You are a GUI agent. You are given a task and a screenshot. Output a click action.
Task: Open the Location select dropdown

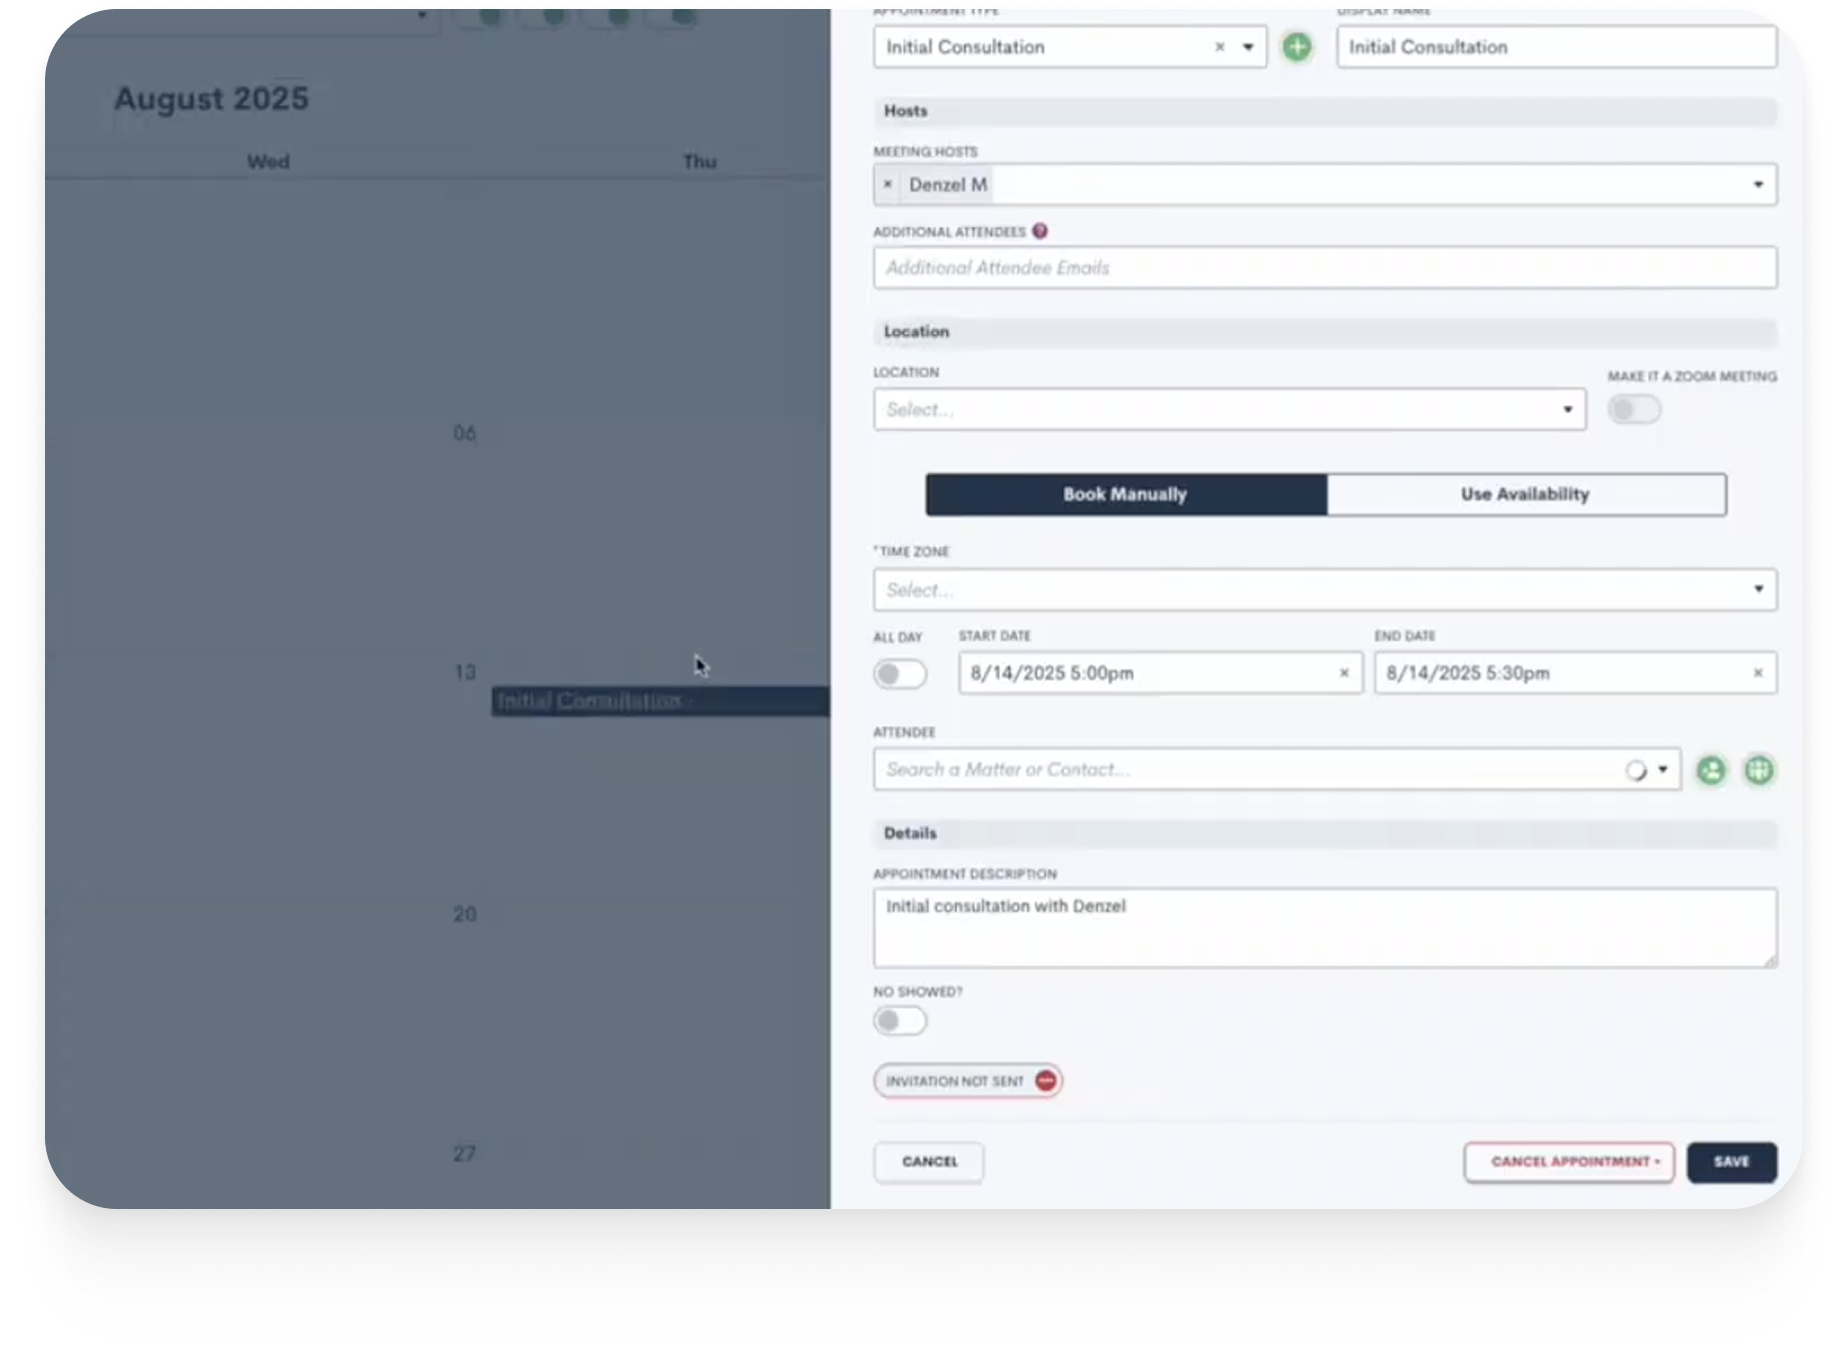(x=1229, y=410)
